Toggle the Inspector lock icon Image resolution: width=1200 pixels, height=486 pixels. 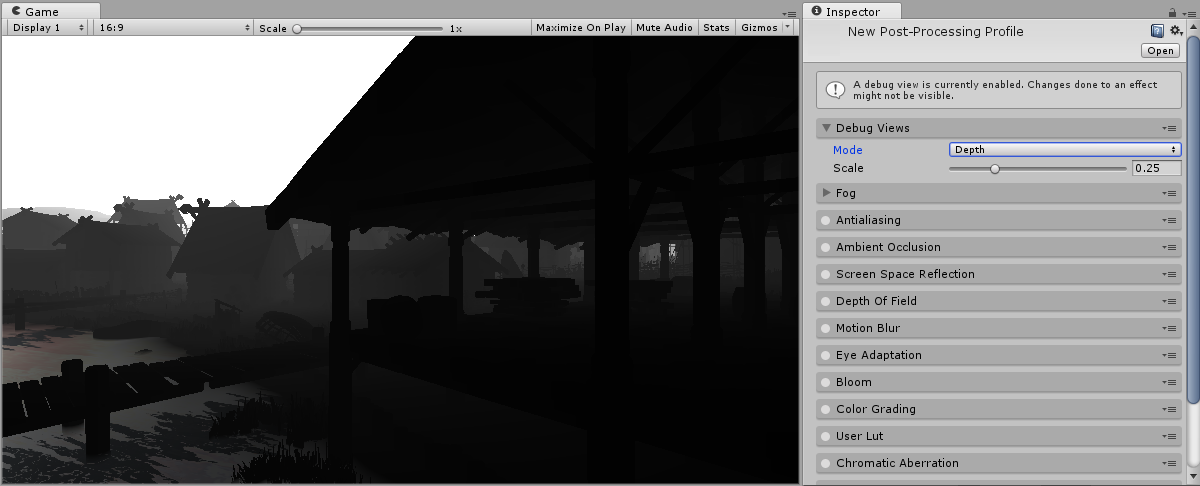[1173, 12]
